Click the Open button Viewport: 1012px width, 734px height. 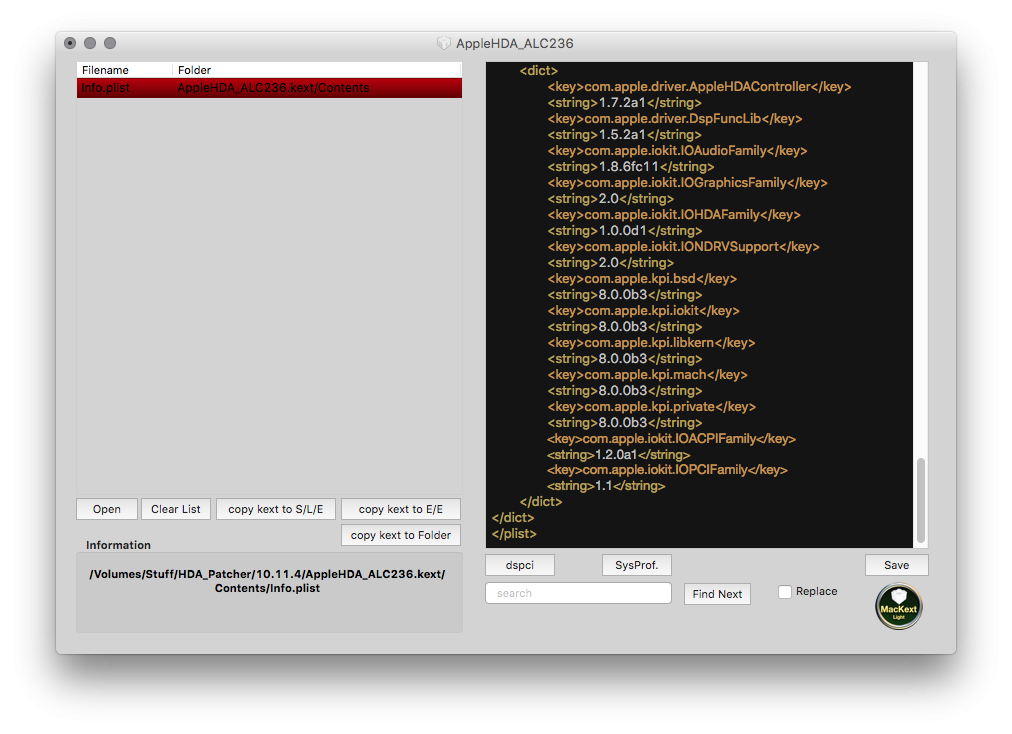coord(106,509)
